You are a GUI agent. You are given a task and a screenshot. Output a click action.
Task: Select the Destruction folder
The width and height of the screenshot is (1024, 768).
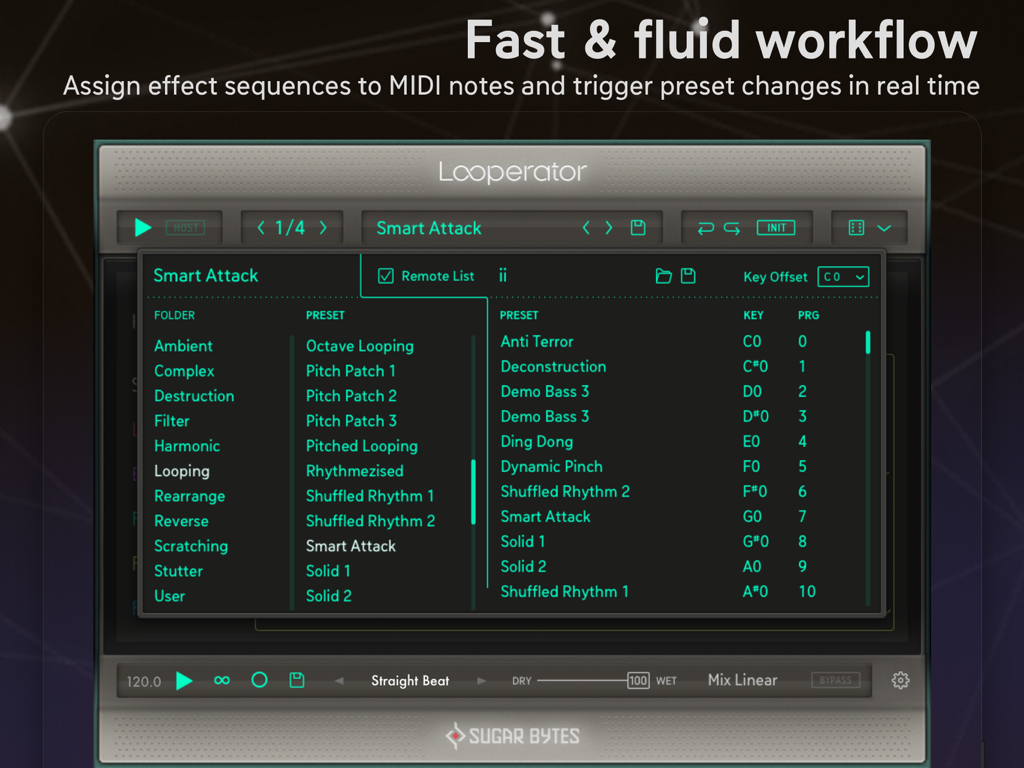[194, 396]
